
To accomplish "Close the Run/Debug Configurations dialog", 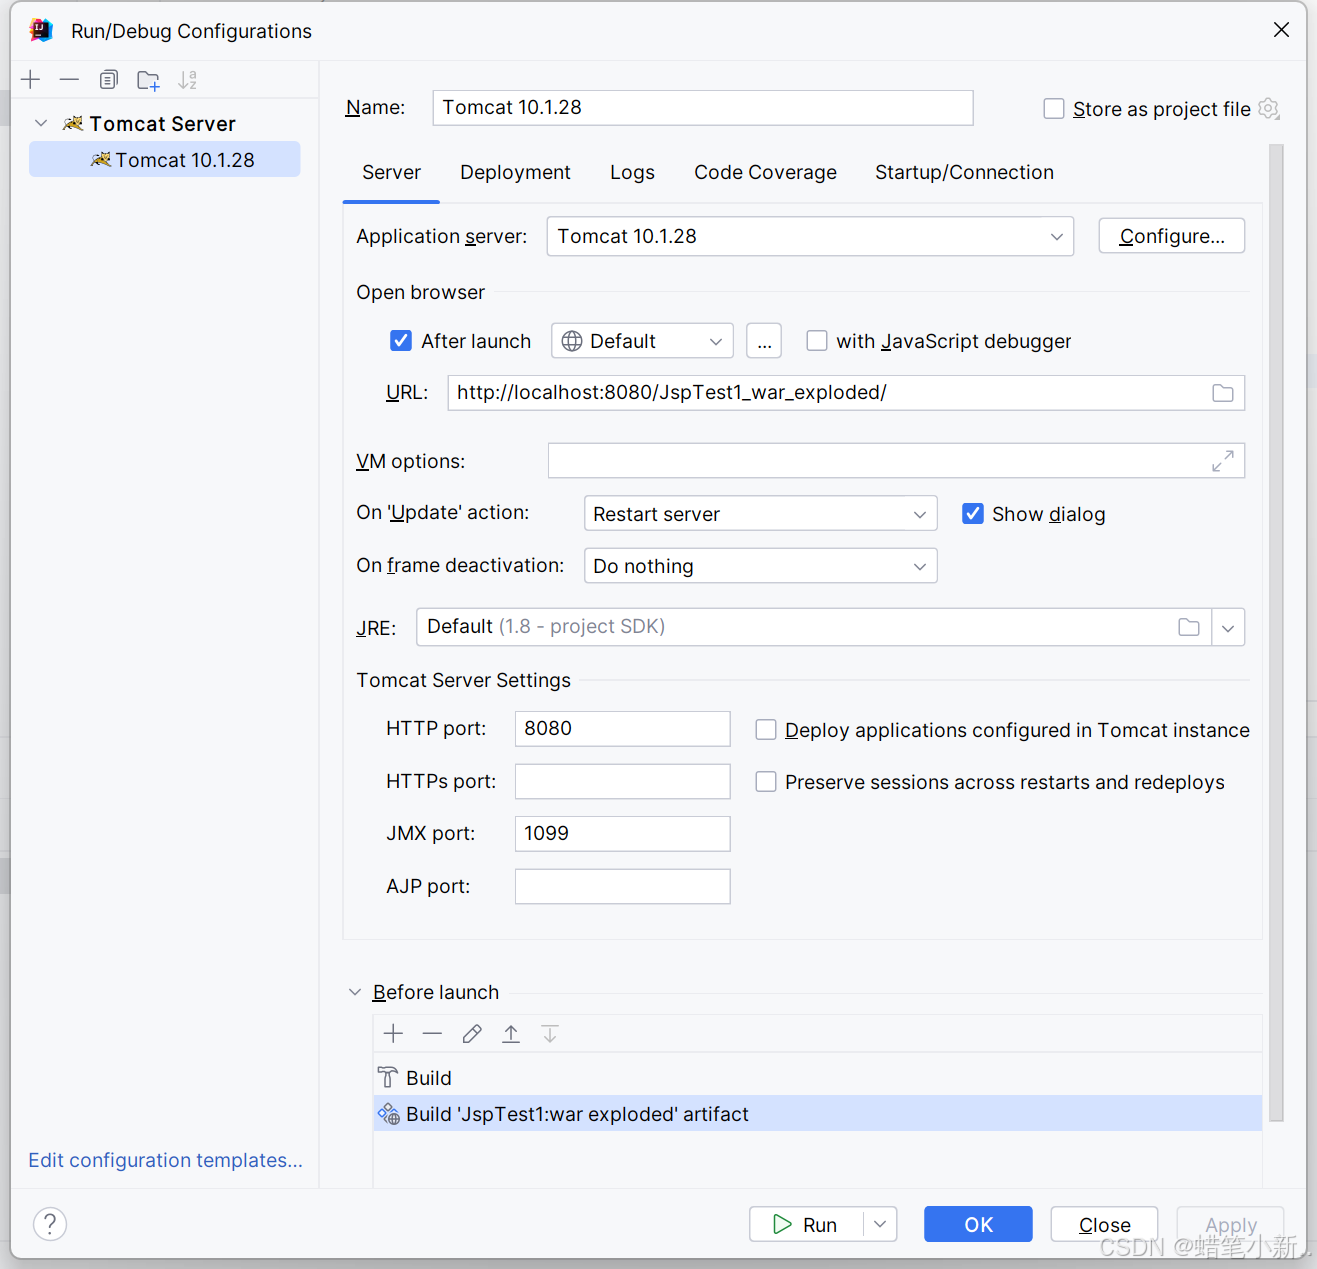I will 1281,30.
